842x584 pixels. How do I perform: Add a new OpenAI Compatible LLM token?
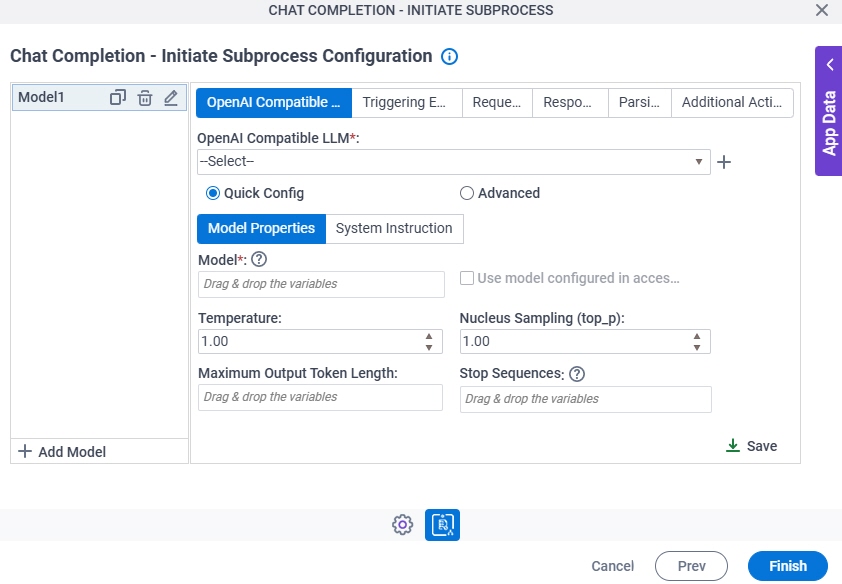click(x=724, y=162)
